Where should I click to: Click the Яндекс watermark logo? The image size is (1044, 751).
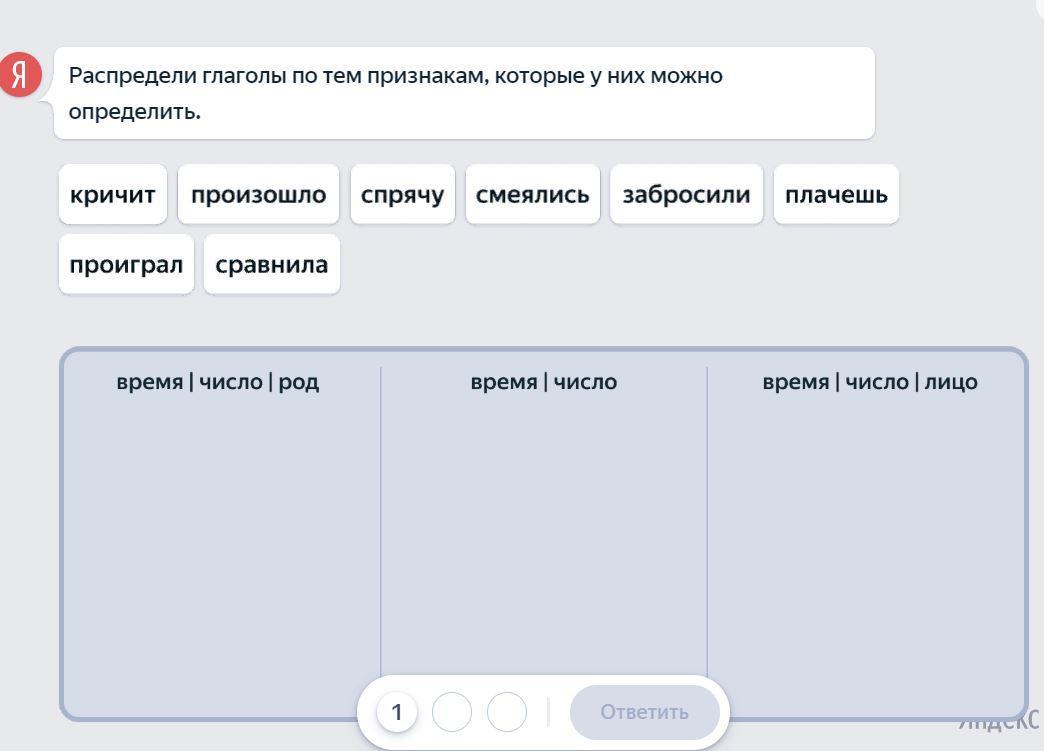(1000, 722)
